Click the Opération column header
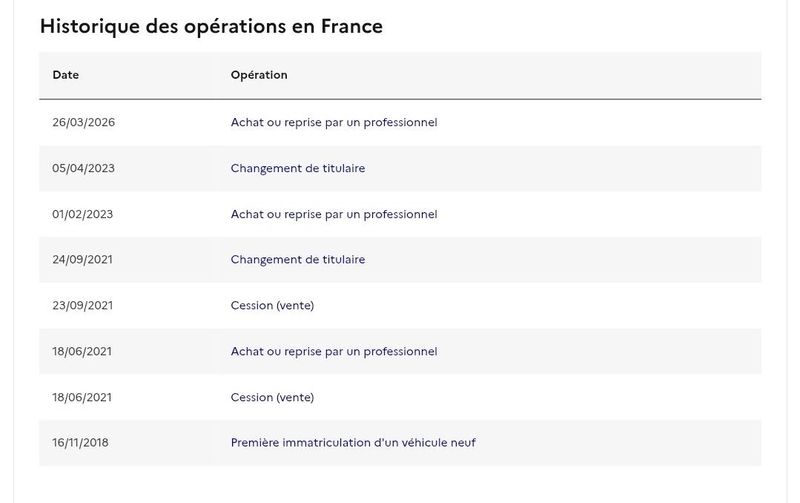The width and height of the screenshot is (800, 503). tap(259, 75)
